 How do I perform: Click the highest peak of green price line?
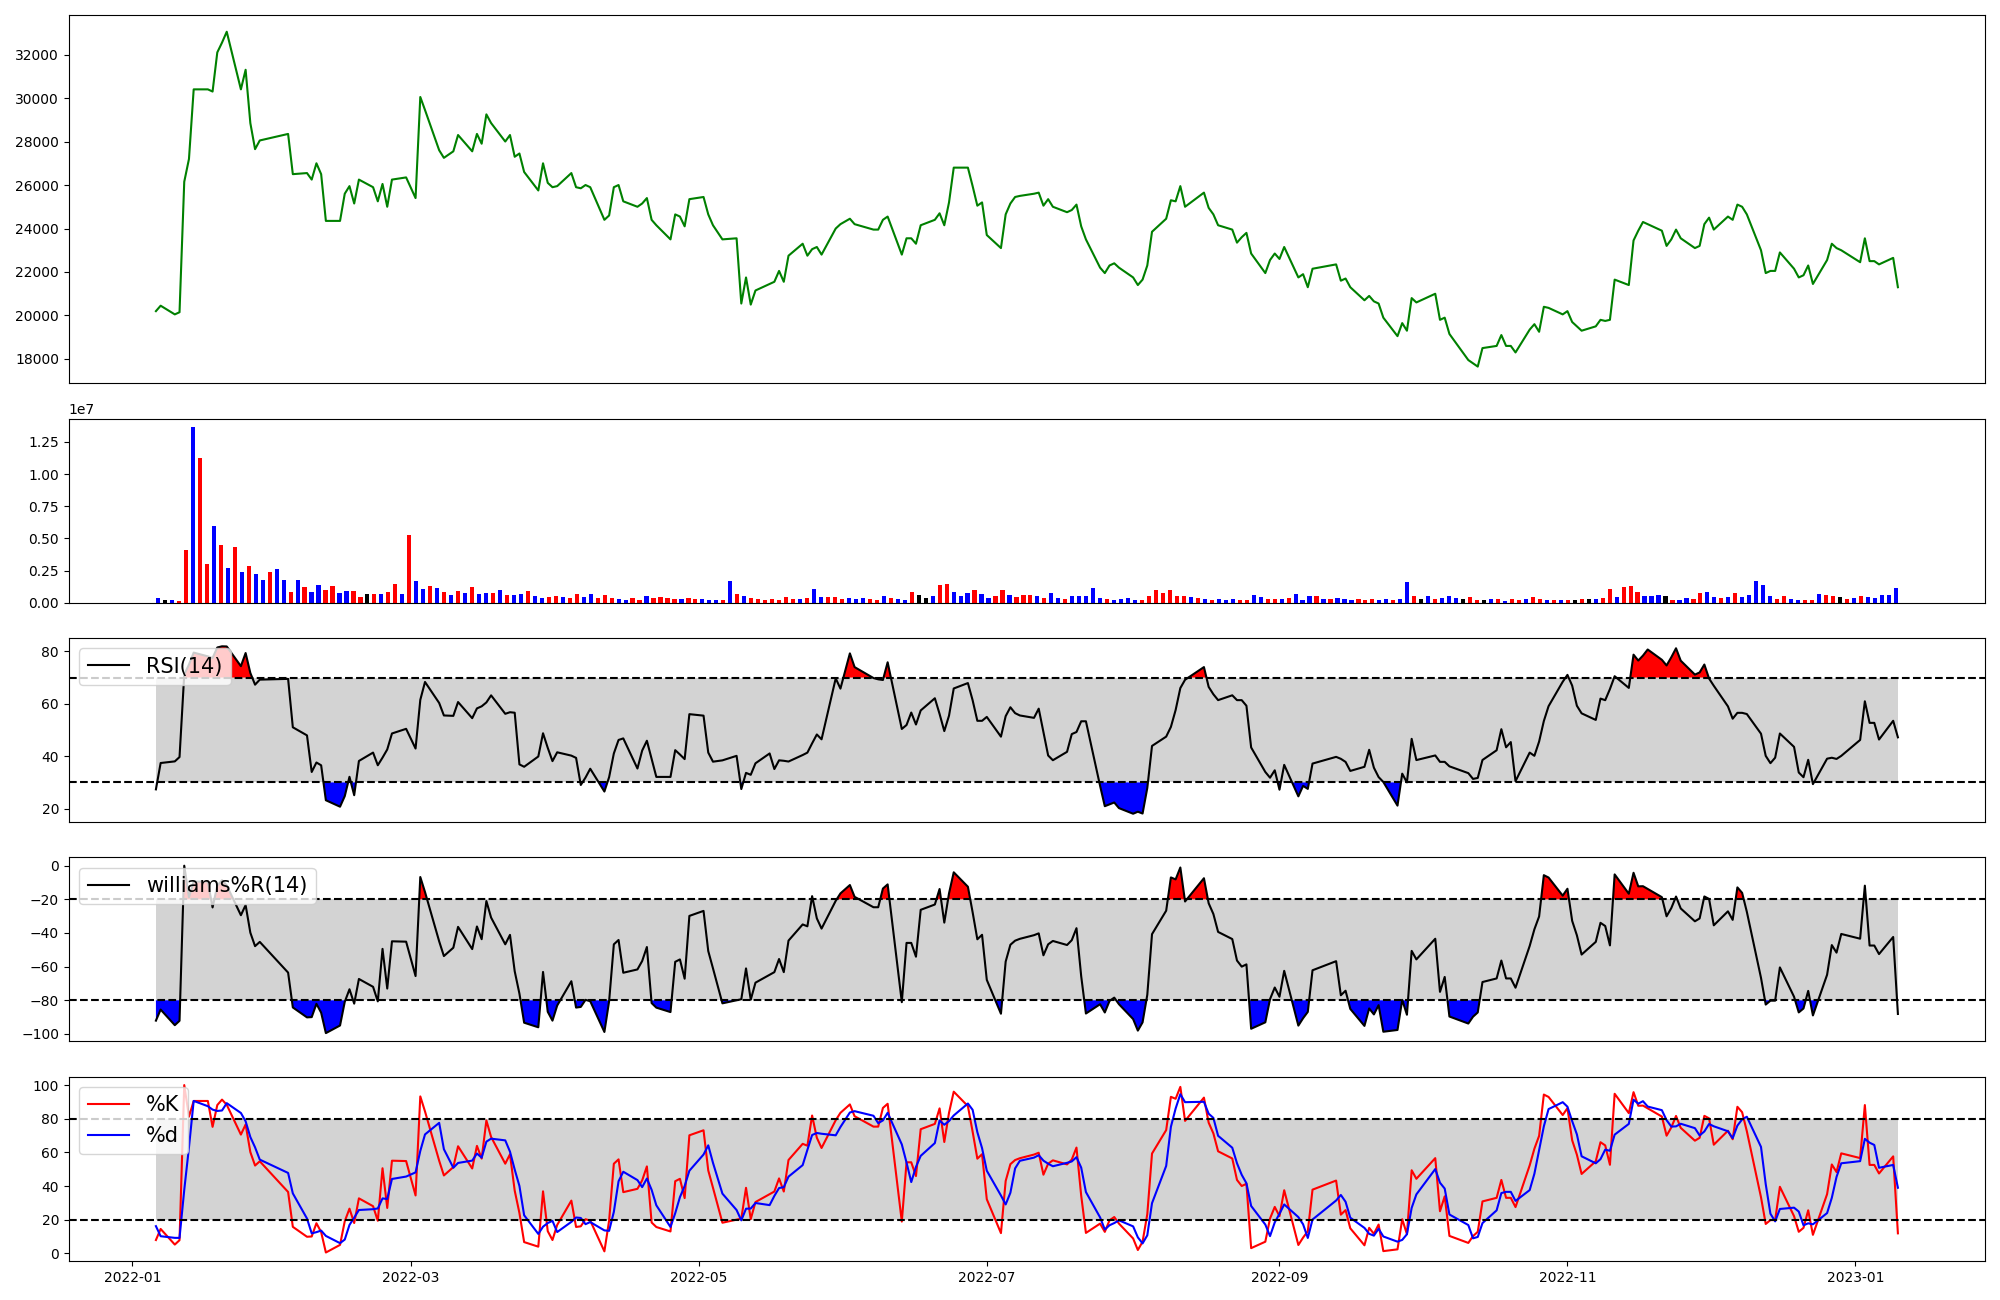click(226, 32)
